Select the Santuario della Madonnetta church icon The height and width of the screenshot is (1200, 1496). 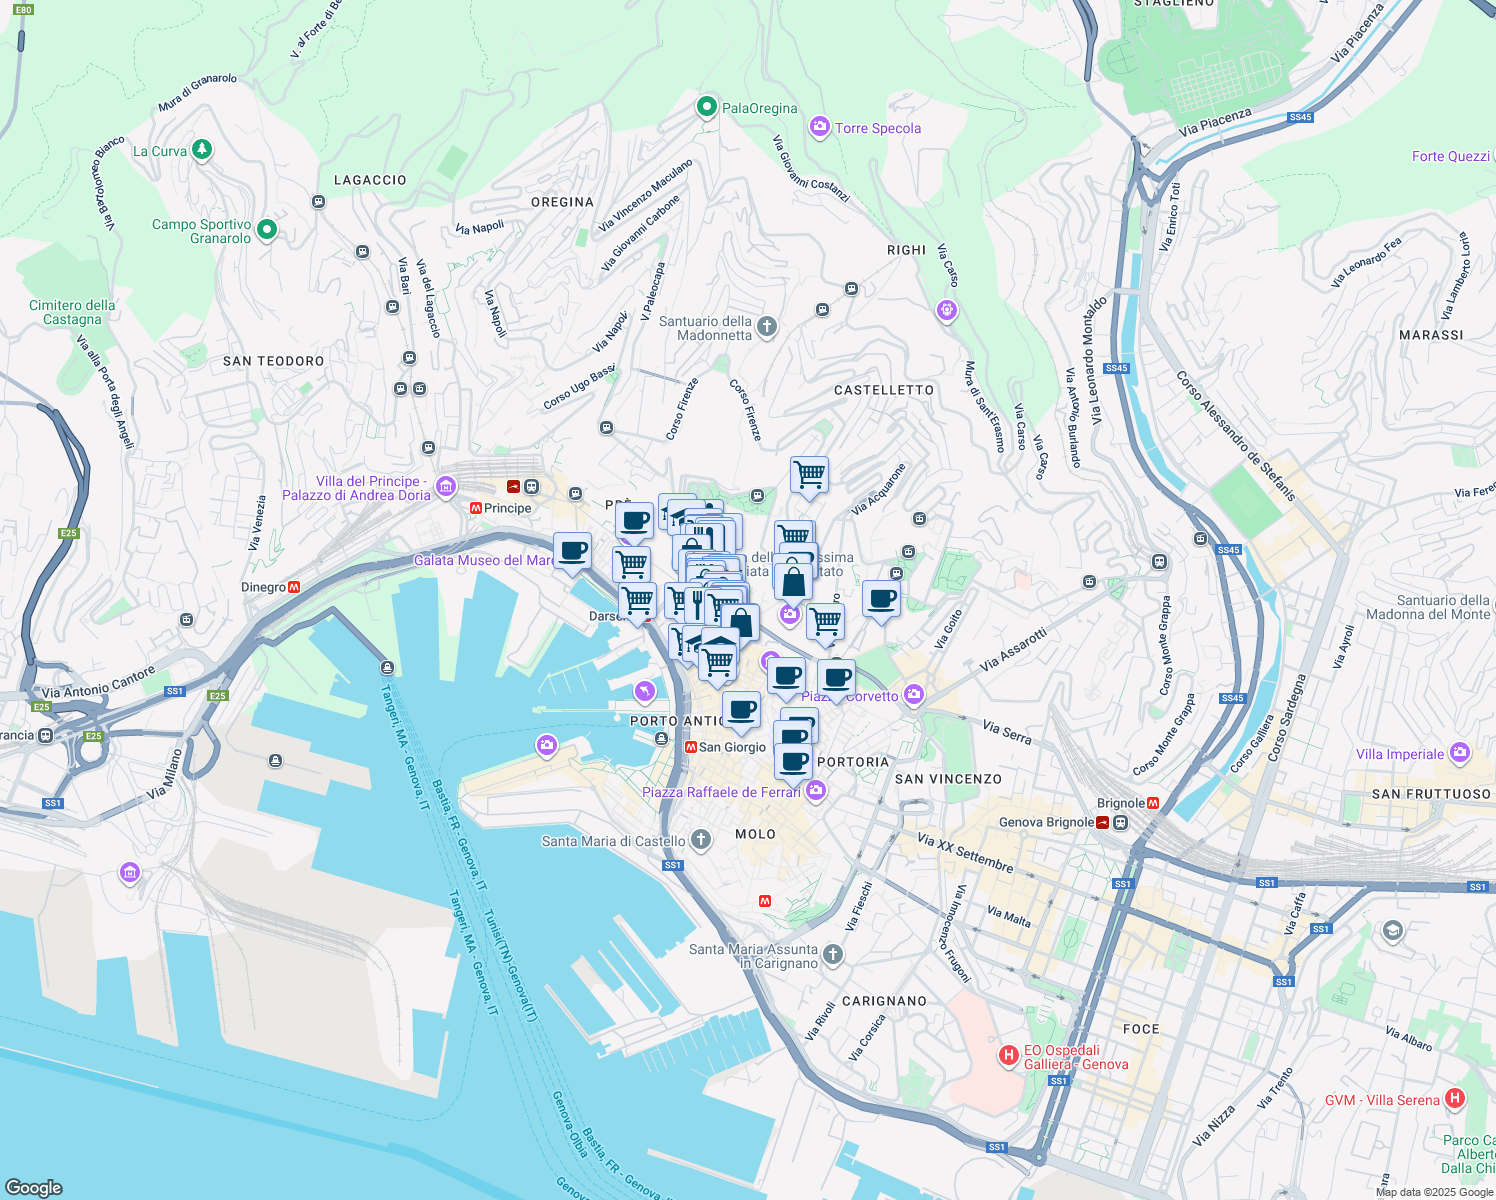click(766, 327)
